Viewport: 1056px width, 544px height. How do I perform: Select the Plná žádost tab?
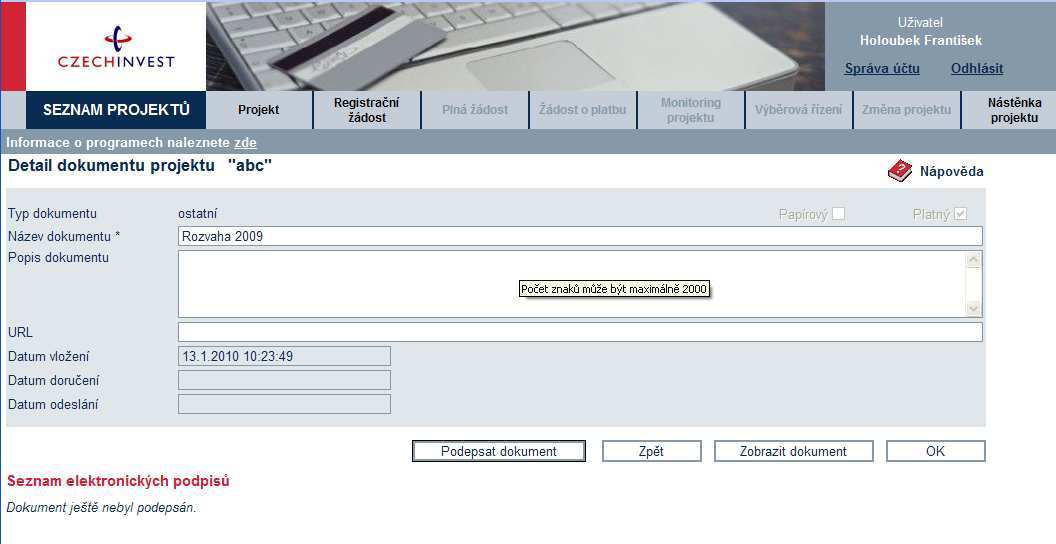(475, 110)
